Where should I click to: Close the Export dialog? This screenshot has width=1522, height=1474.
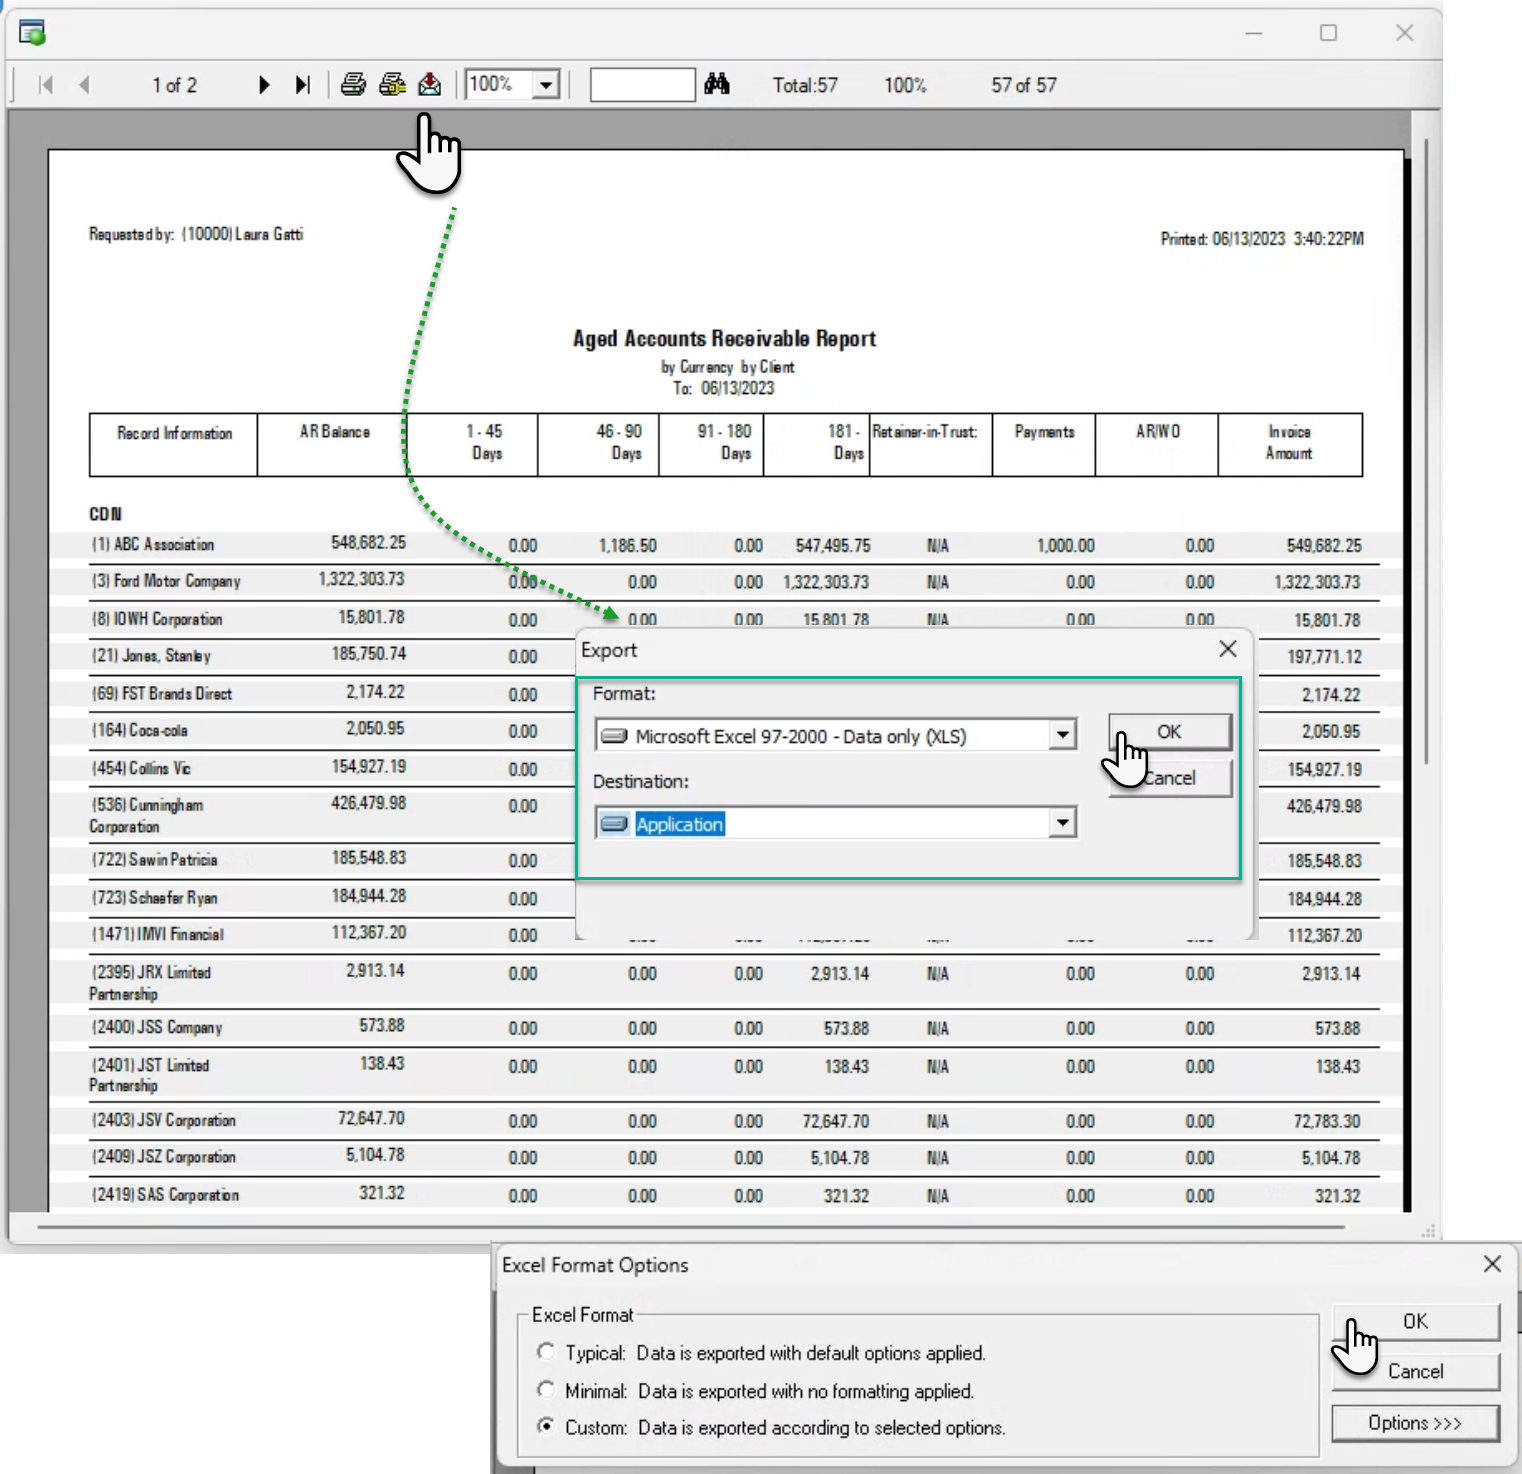[1228, 649]
